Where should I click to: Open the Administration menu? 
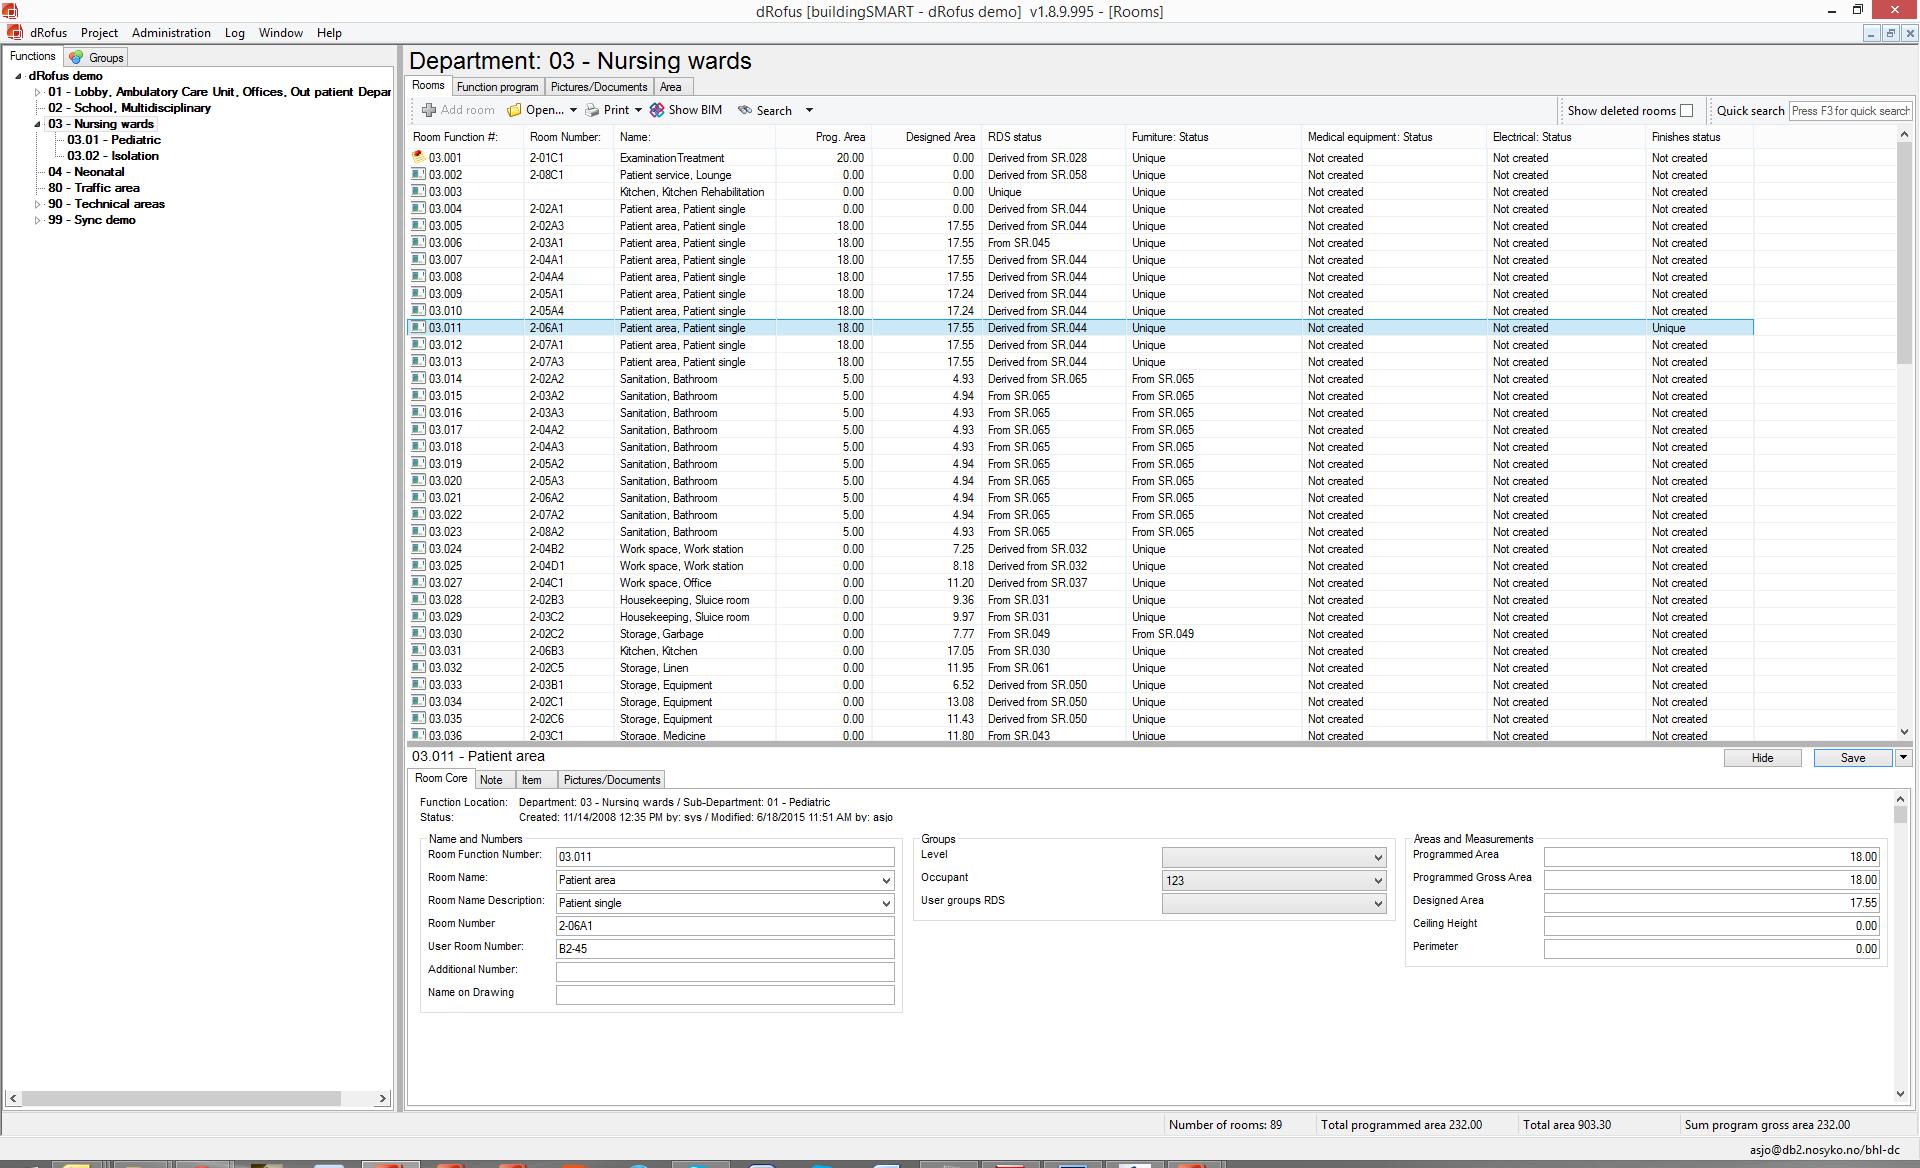coord(171,33)
